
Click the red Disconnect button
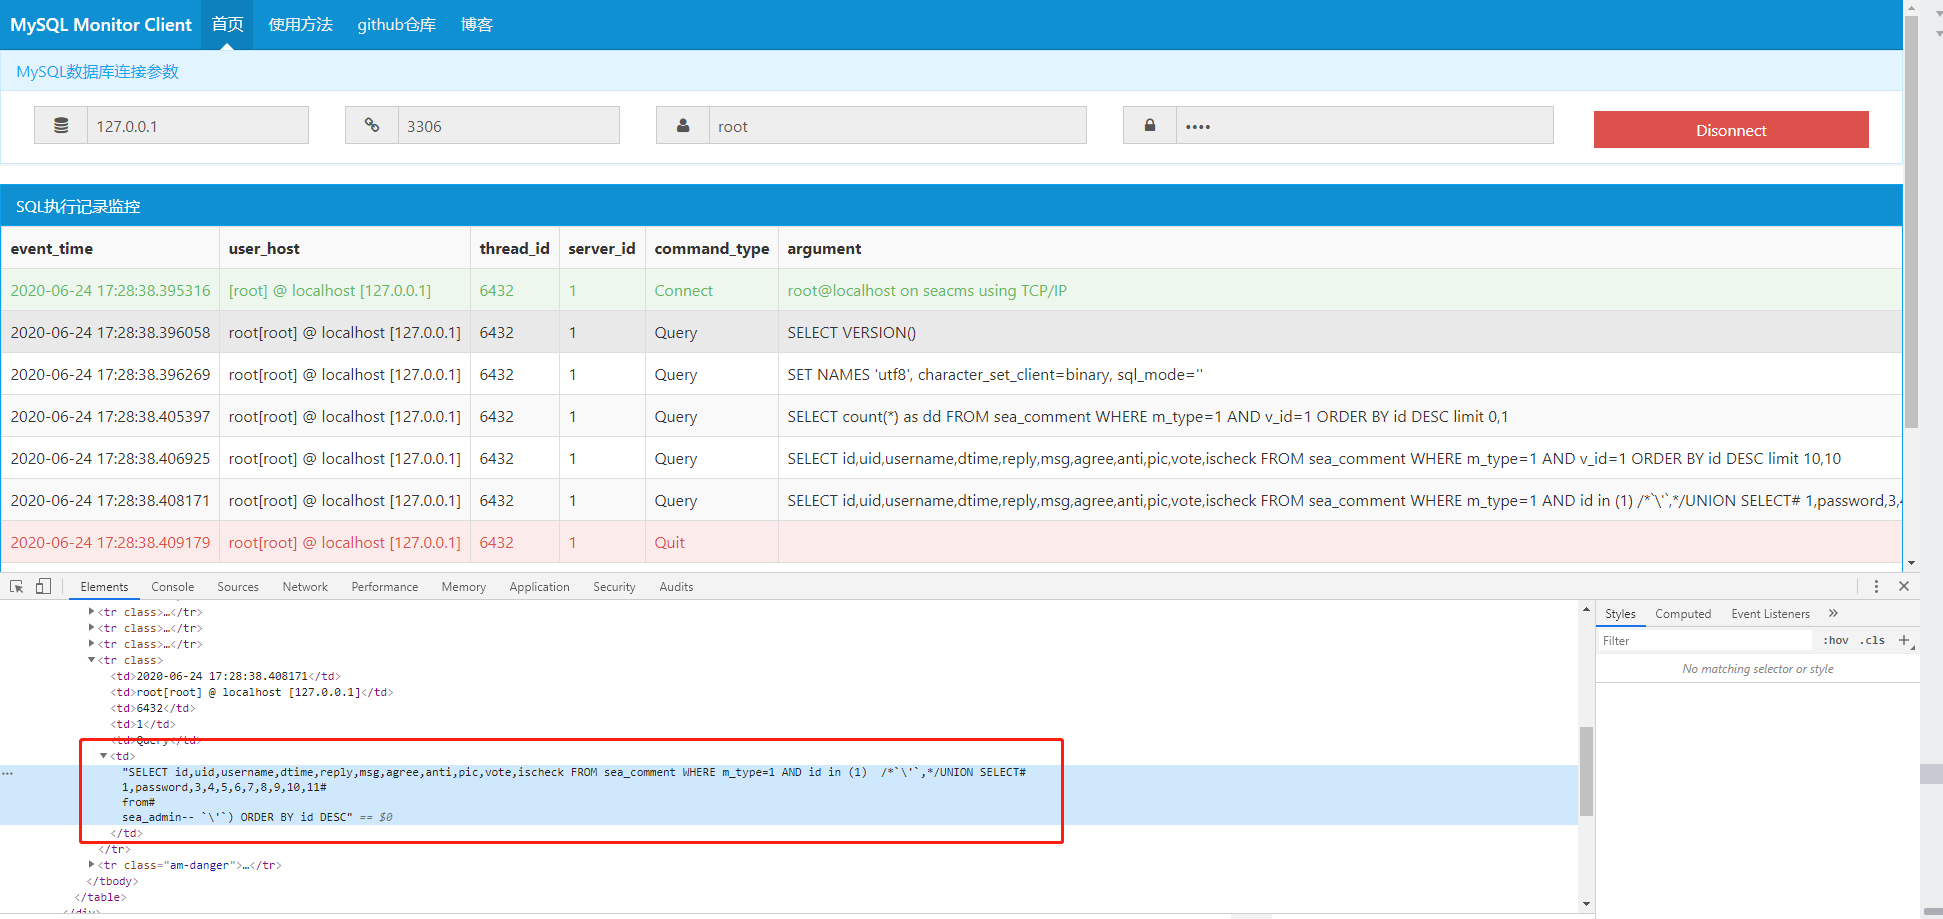[x=1731, y=130]
